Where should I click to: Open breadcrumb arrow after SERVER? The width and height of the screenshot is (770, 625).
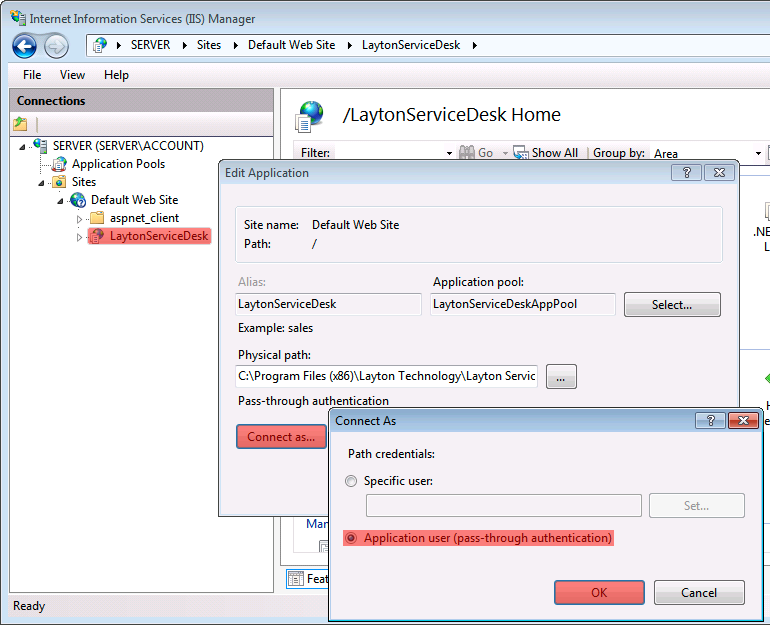pos(185,46)
